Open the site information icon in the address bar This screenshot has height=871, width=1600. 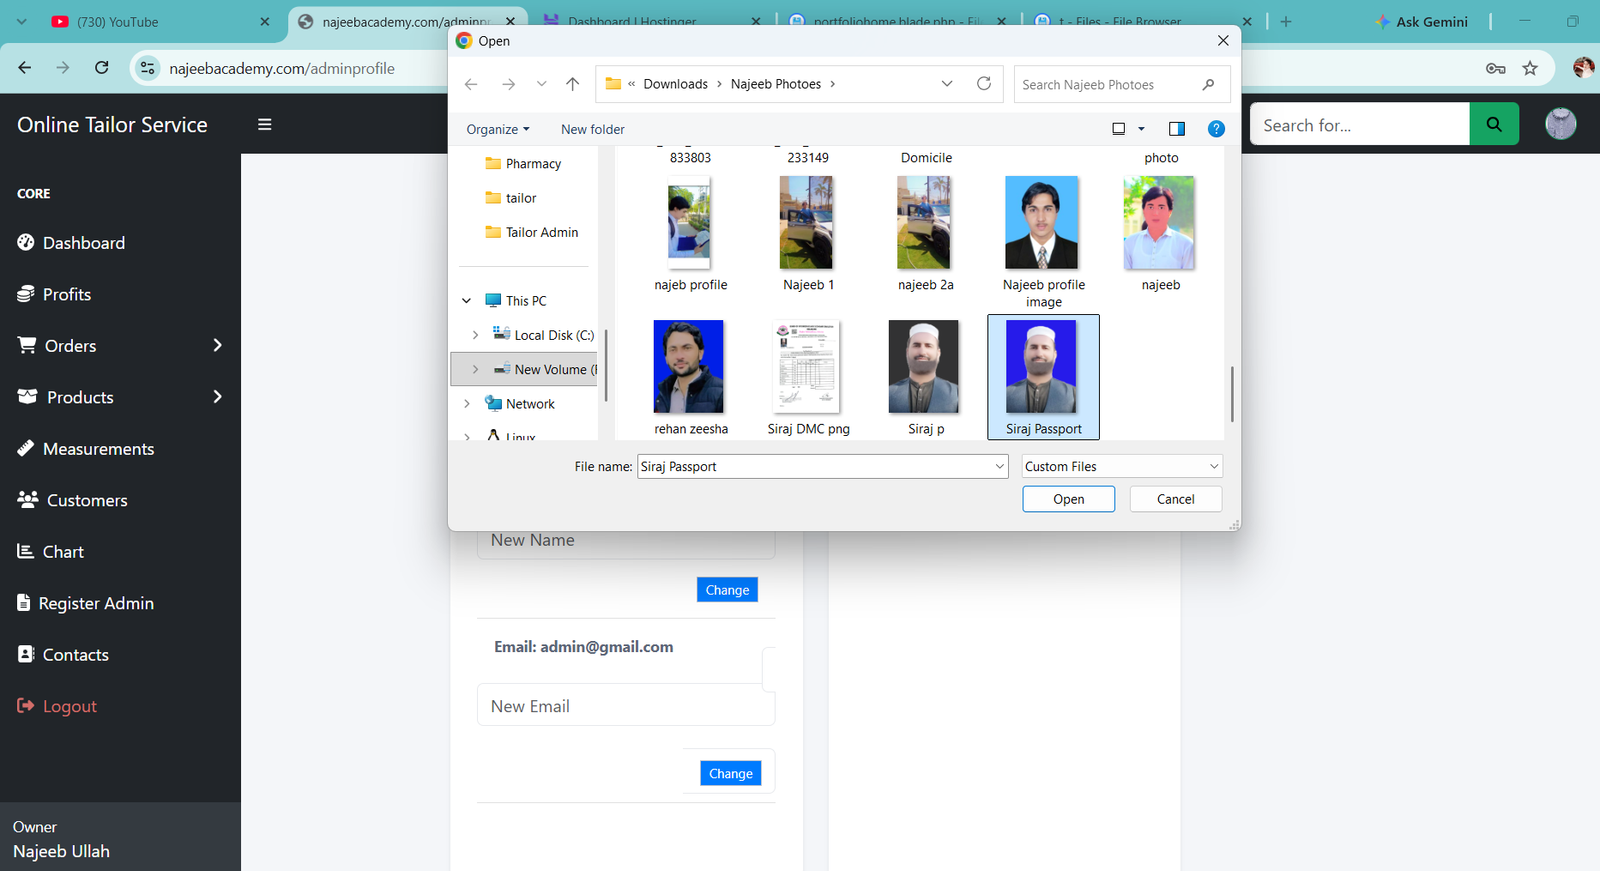click(148, 68)
